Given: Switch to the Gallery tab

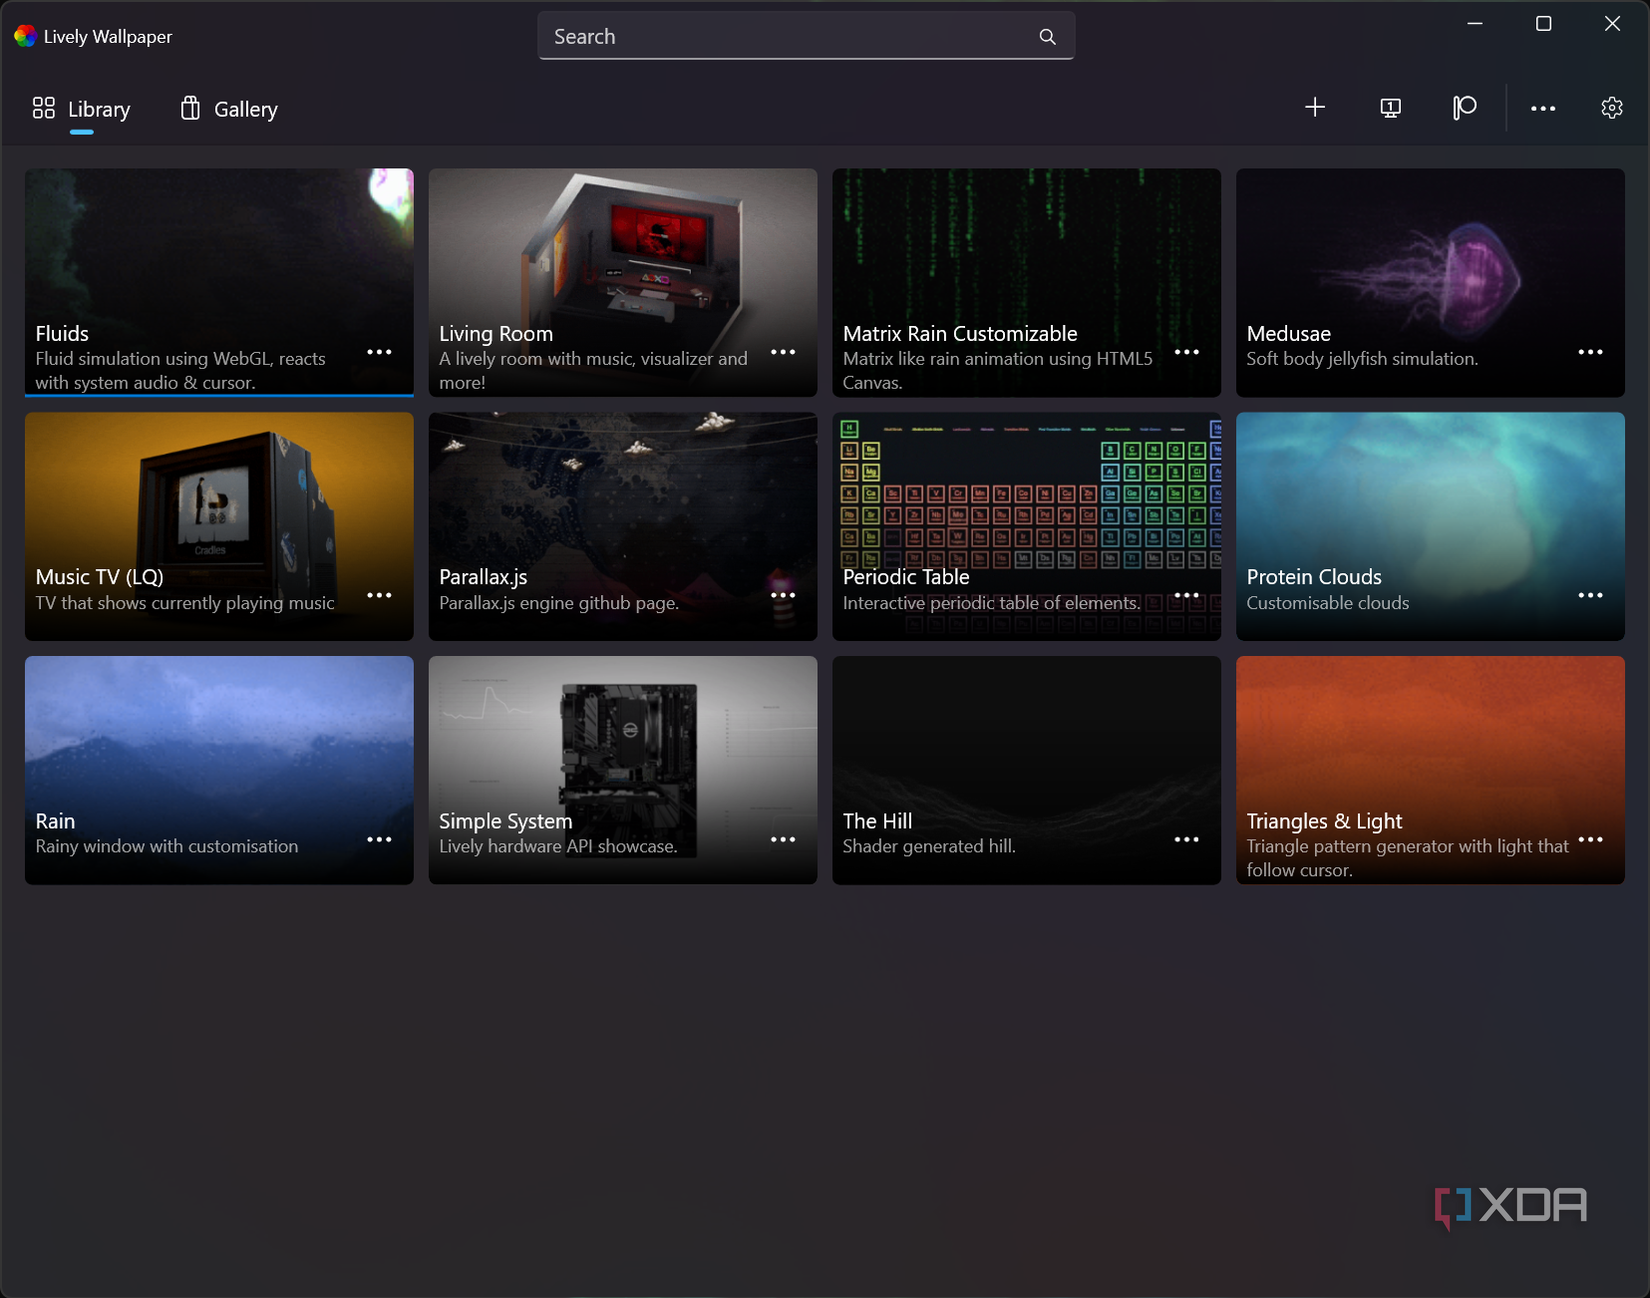Looking at the screenshot, I should tap(244, 109).
